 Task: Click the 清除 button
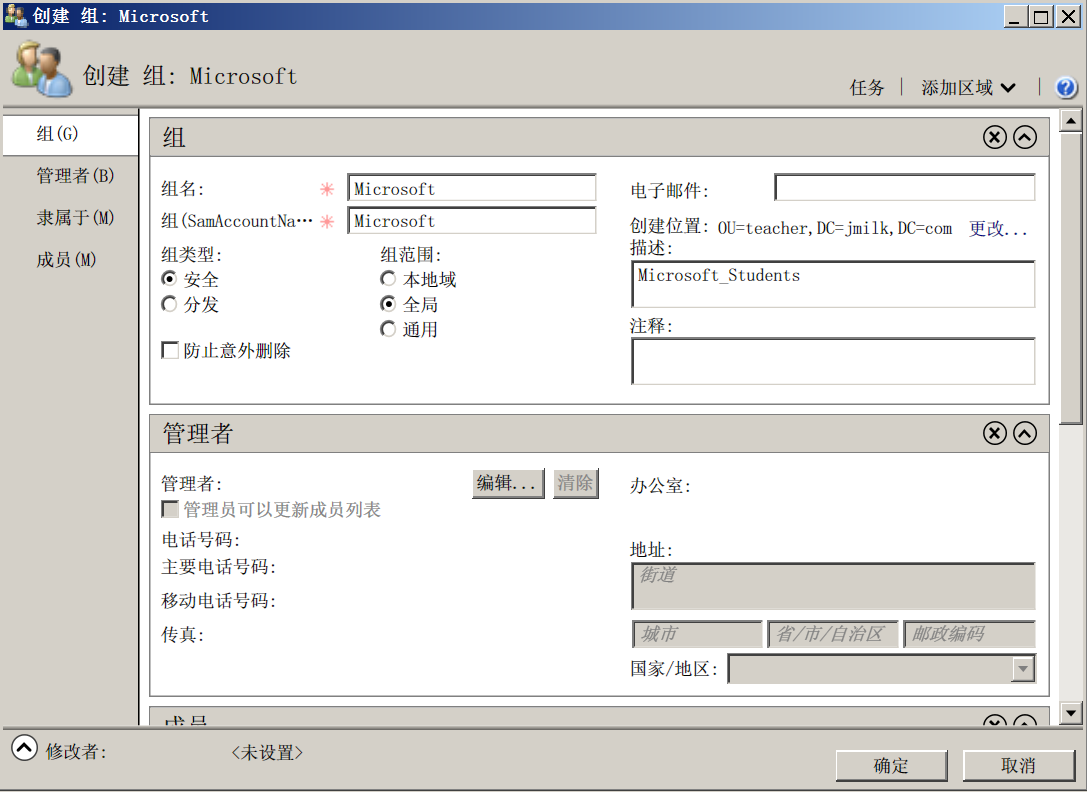coord(575,483)
